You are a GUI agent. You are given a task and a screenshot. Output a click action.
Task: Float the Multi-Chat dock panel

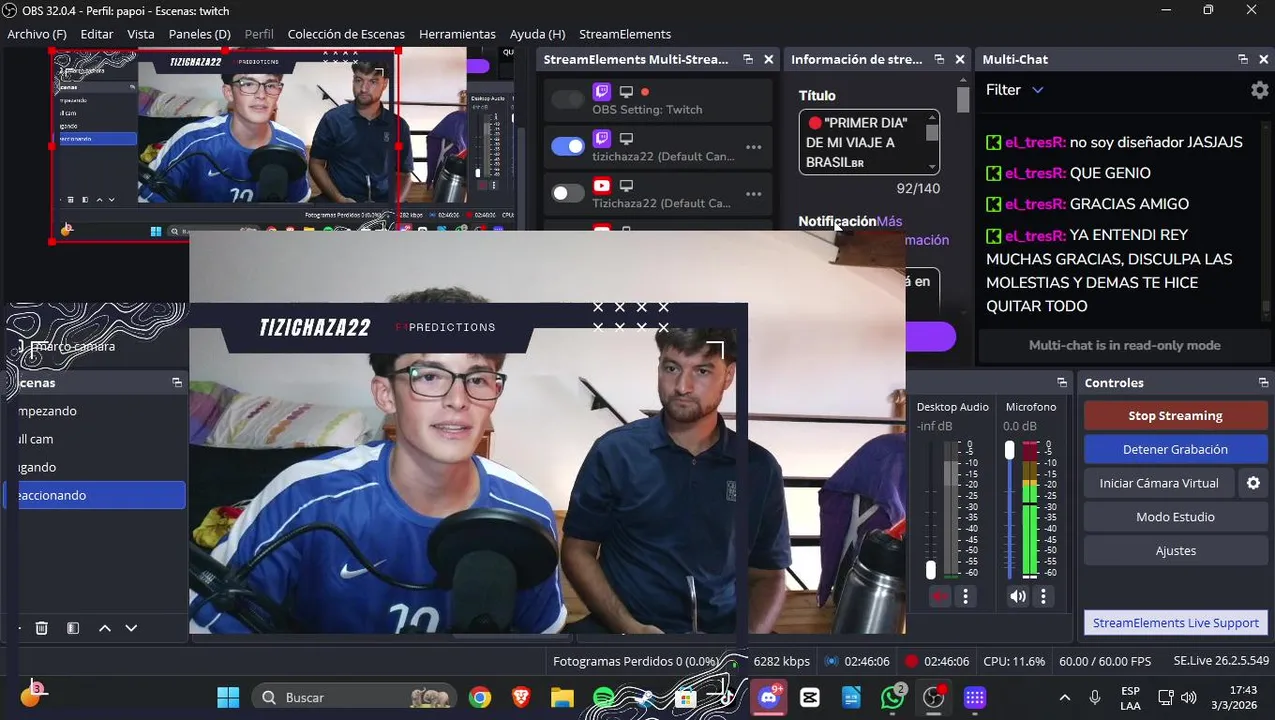point(1243,60)
